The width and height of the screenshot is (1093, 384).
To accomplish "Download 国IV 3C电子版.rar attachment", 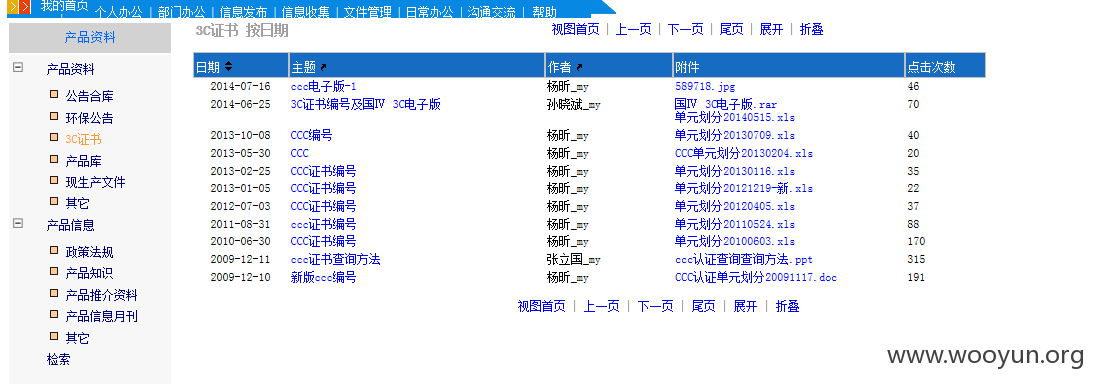I will tap(726, 105).
